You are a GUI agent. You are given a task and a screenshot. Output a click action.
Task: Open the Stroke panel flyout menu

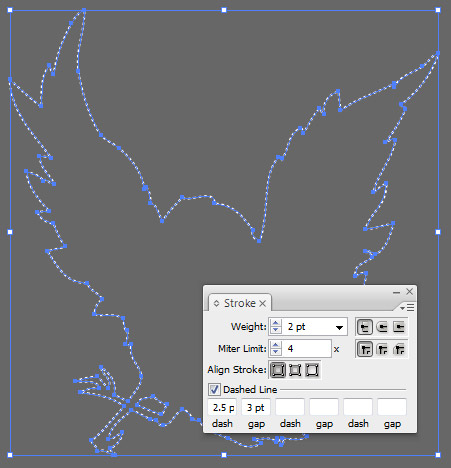click(x=407, y=307)
